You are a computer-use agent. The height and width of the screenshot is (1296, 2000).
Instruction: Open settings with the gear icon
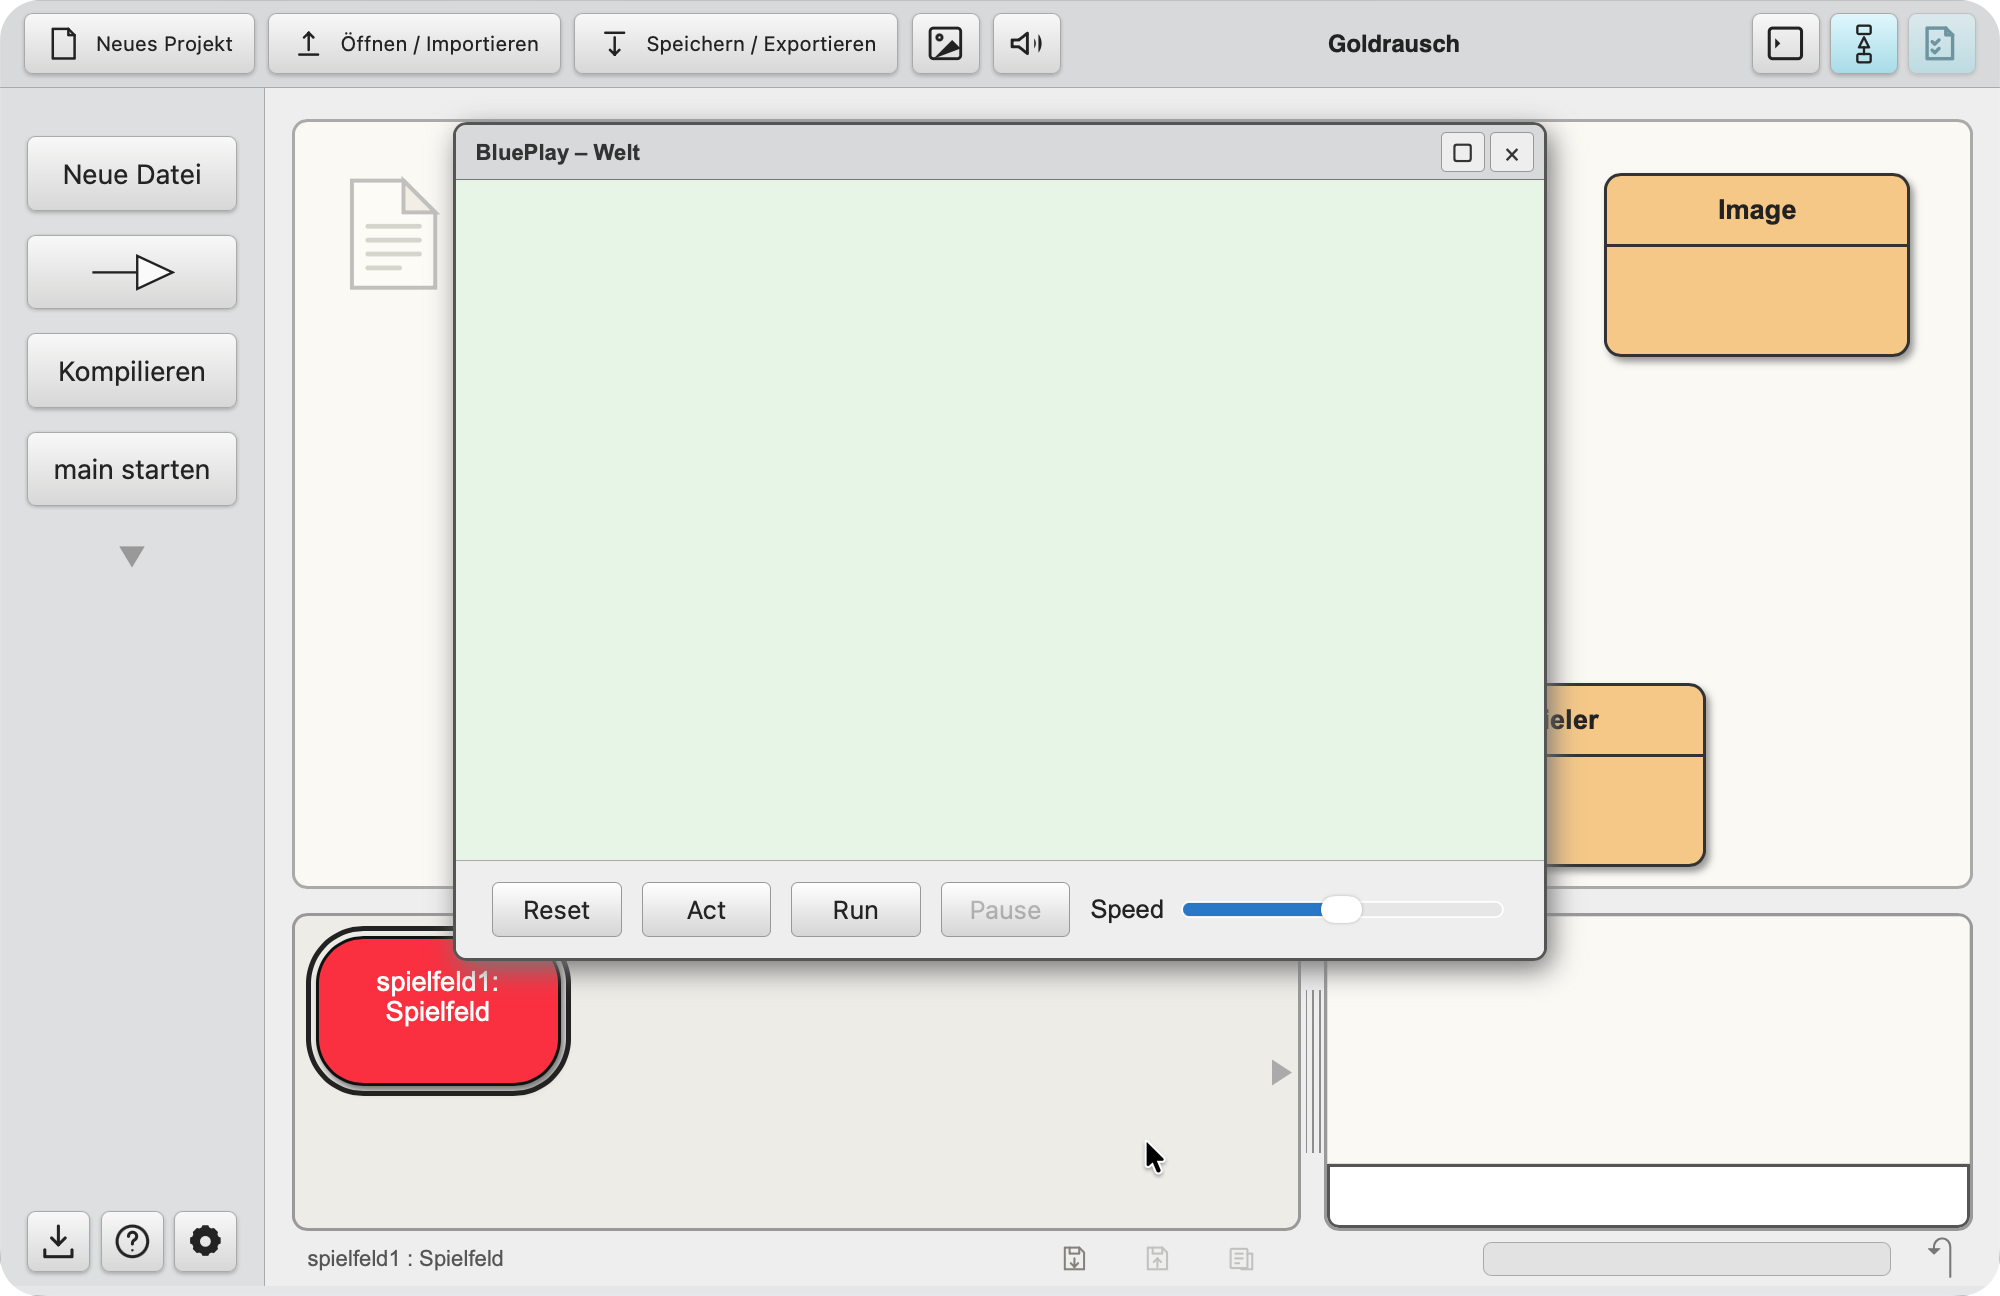[x=205, y=1241]
